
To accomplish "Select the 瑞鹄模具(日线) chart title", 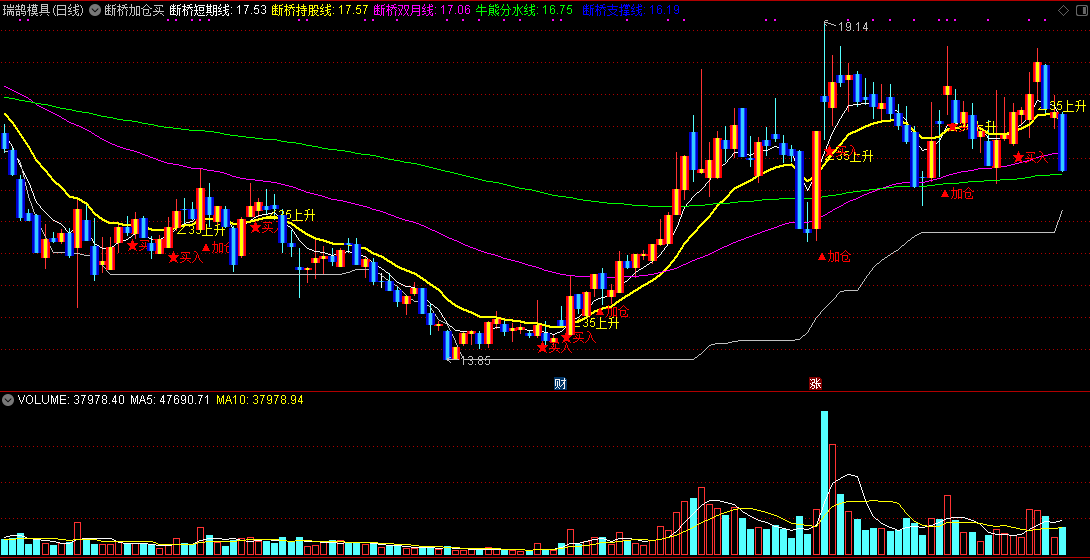I will pyautogui.click(x=43, y=10).
